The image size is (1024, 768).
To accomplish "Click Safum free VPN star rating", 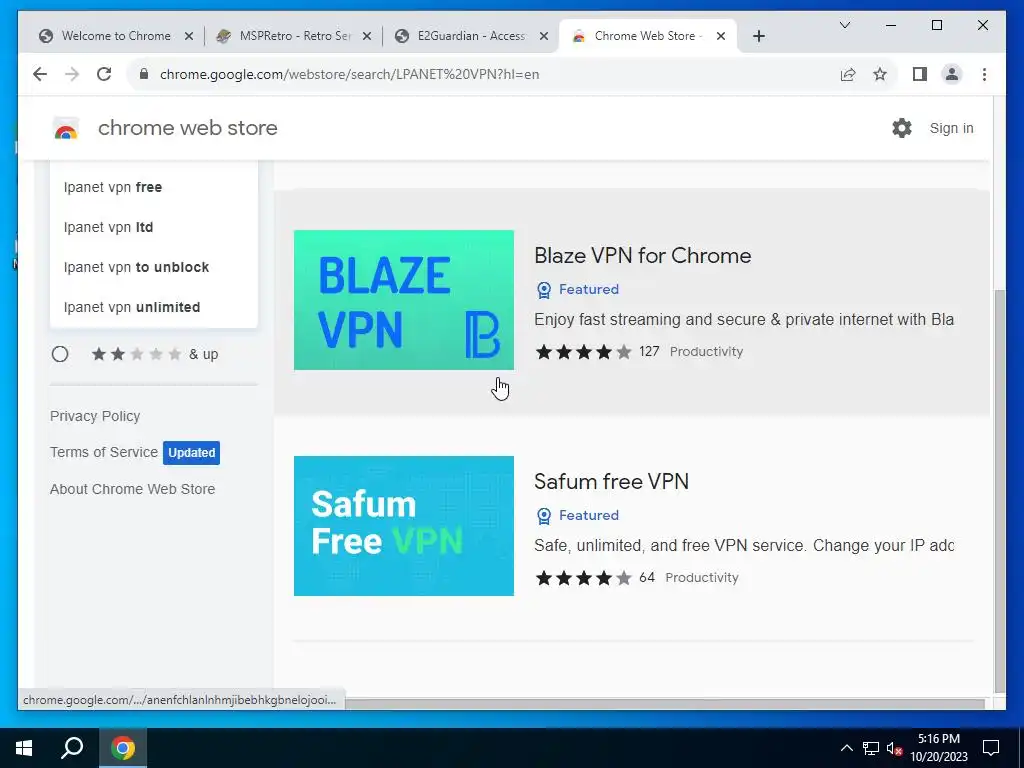I will coord(583,578).
